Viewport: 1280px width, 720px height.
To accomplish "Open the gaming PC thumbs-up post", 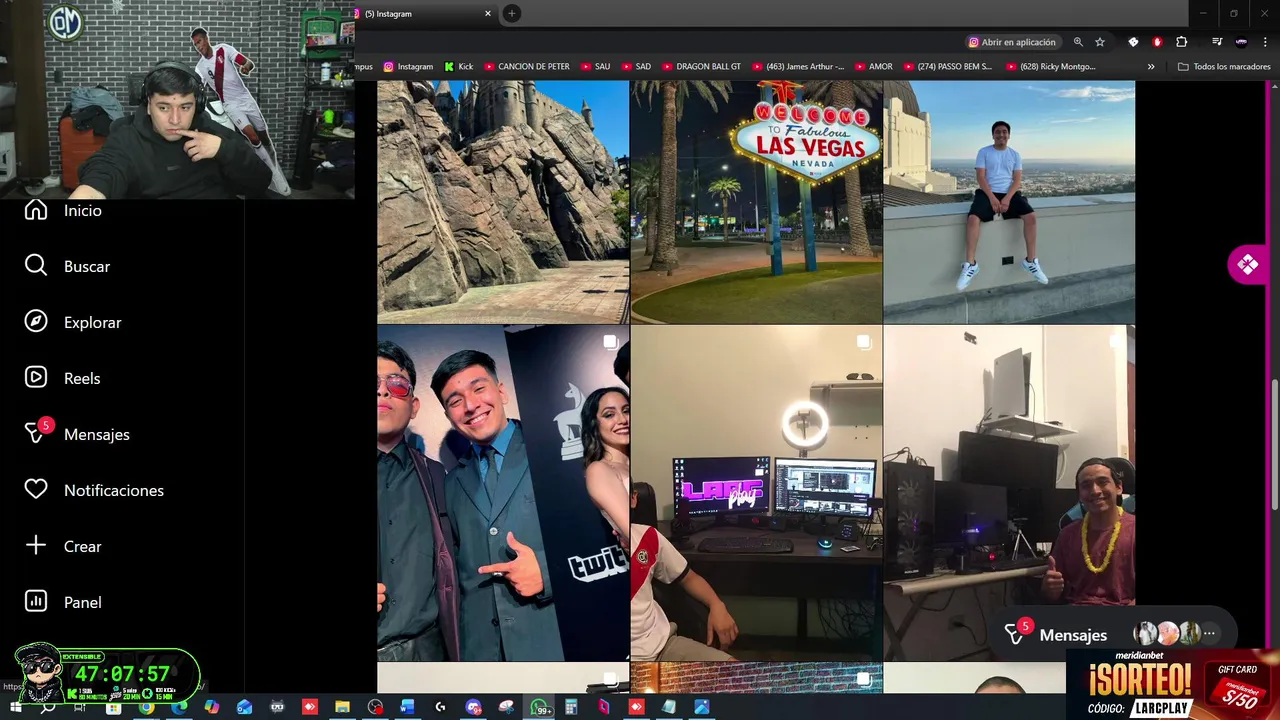I will [x=1009, y=493].
